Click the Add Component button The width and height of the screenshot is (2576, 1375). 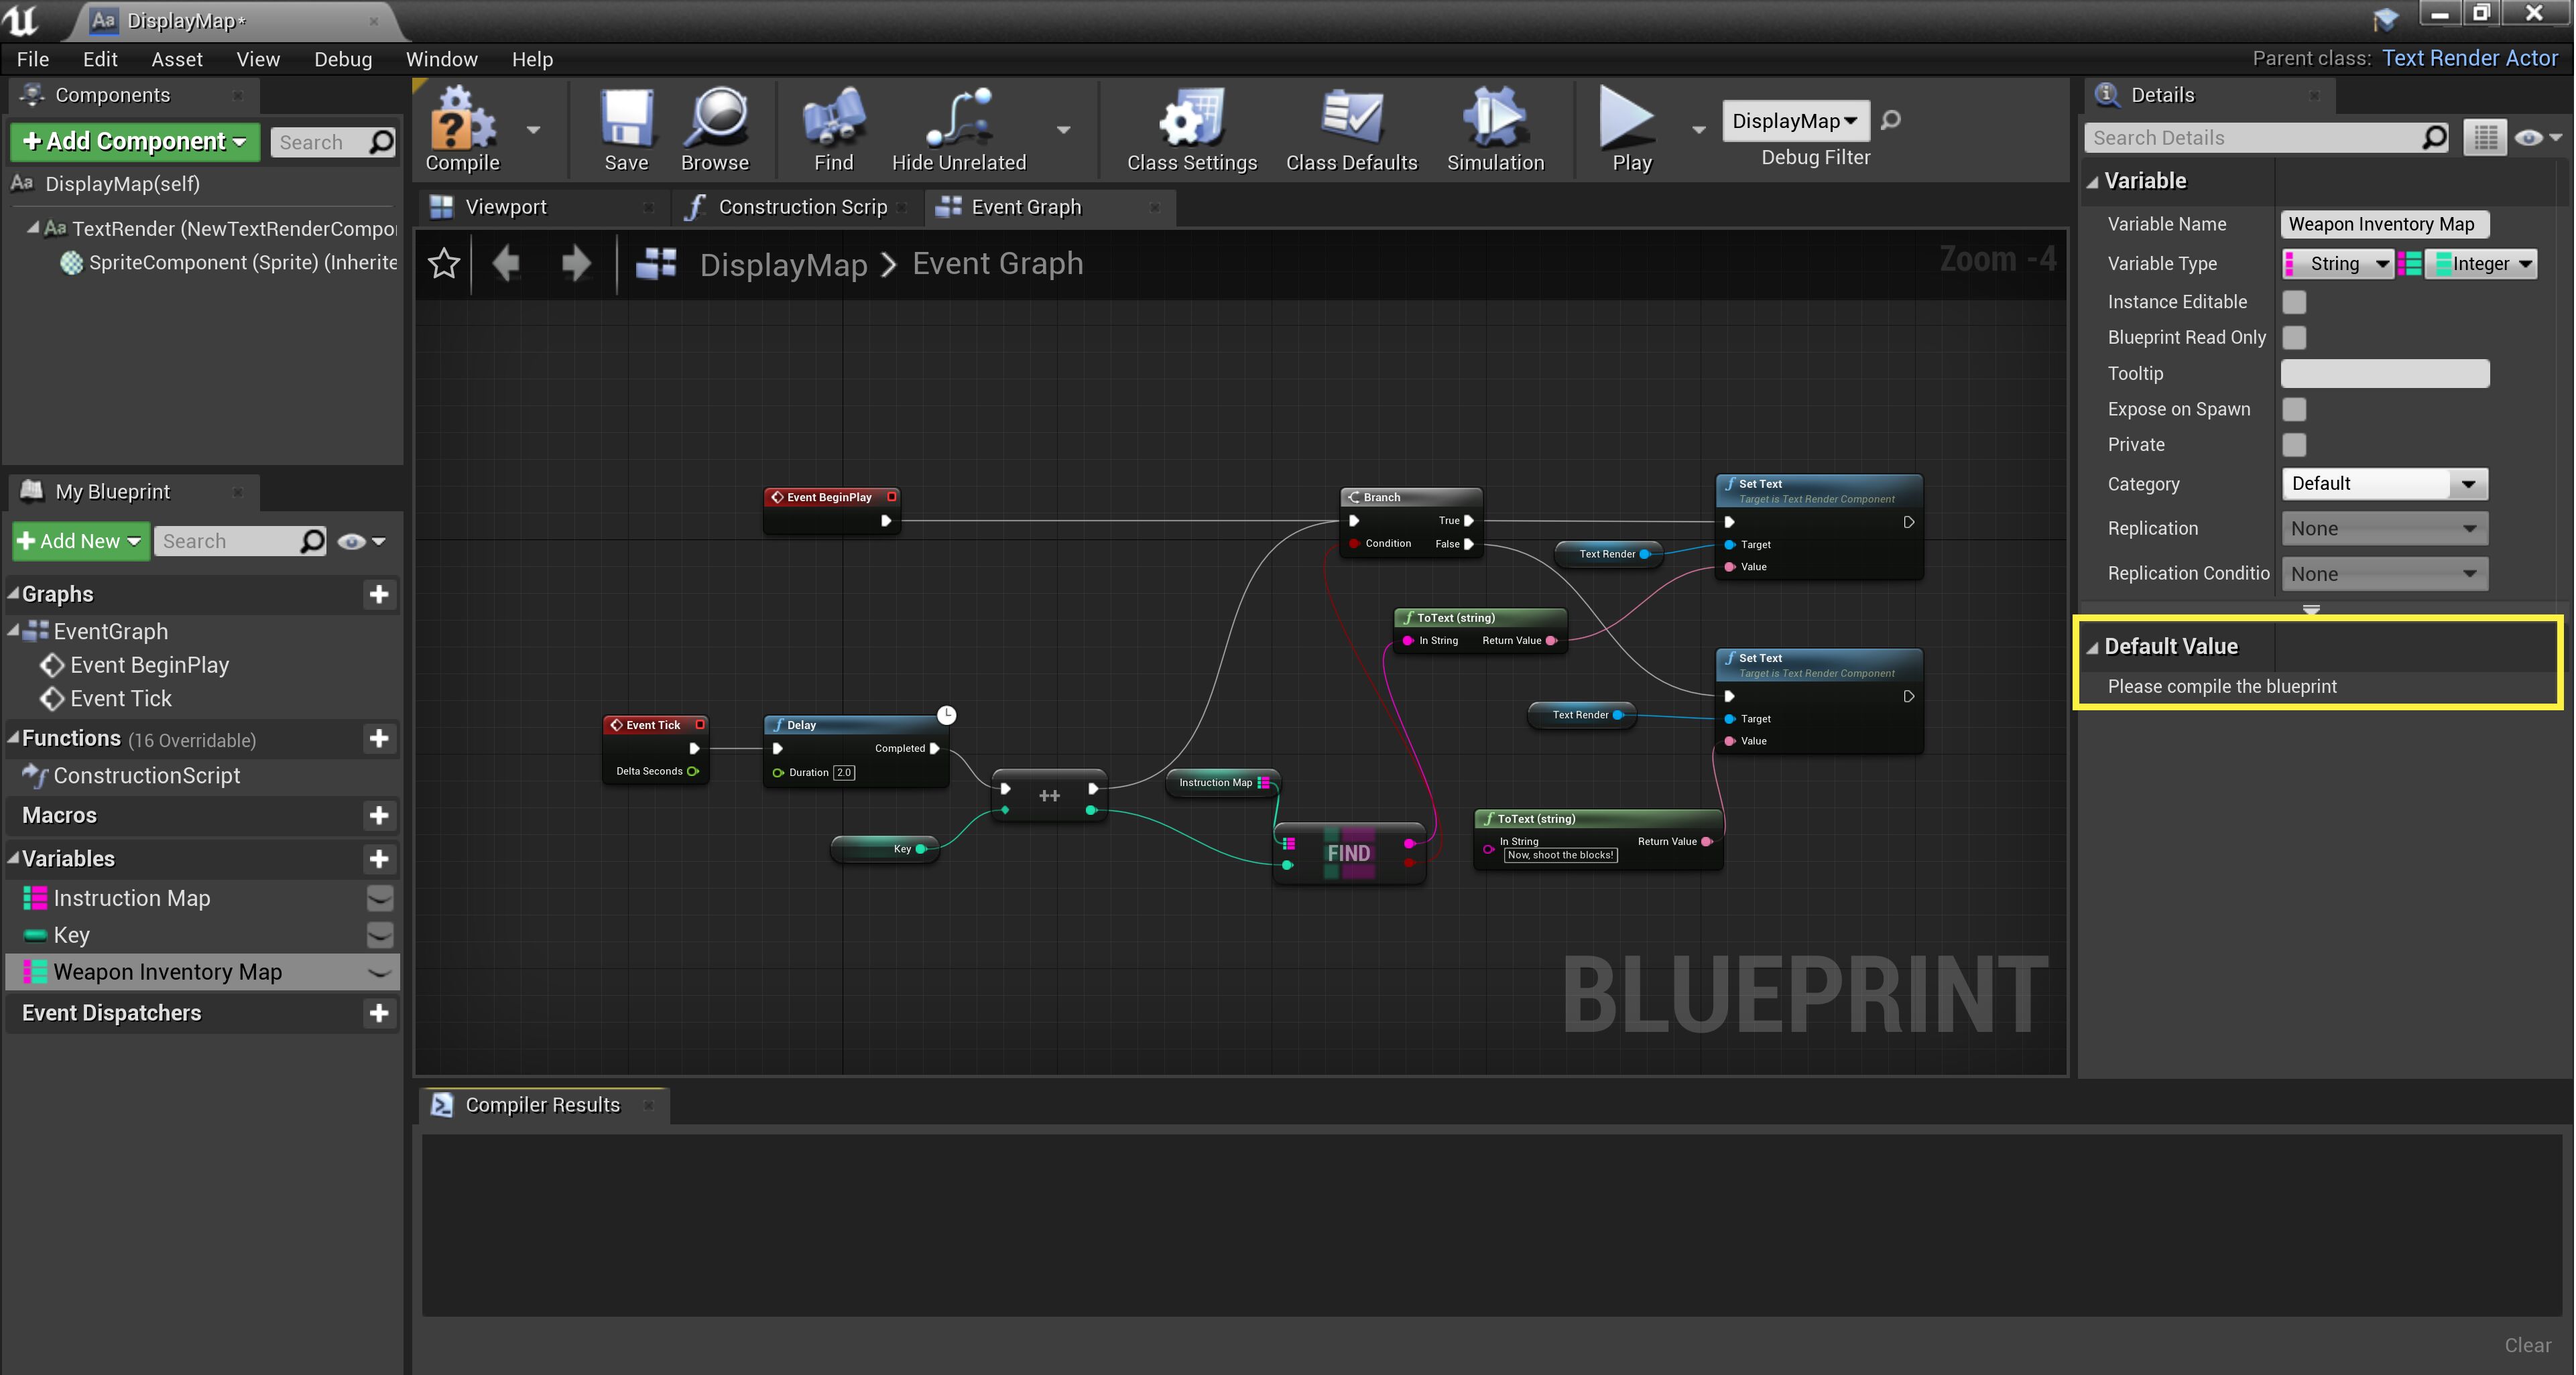(134, 141)
